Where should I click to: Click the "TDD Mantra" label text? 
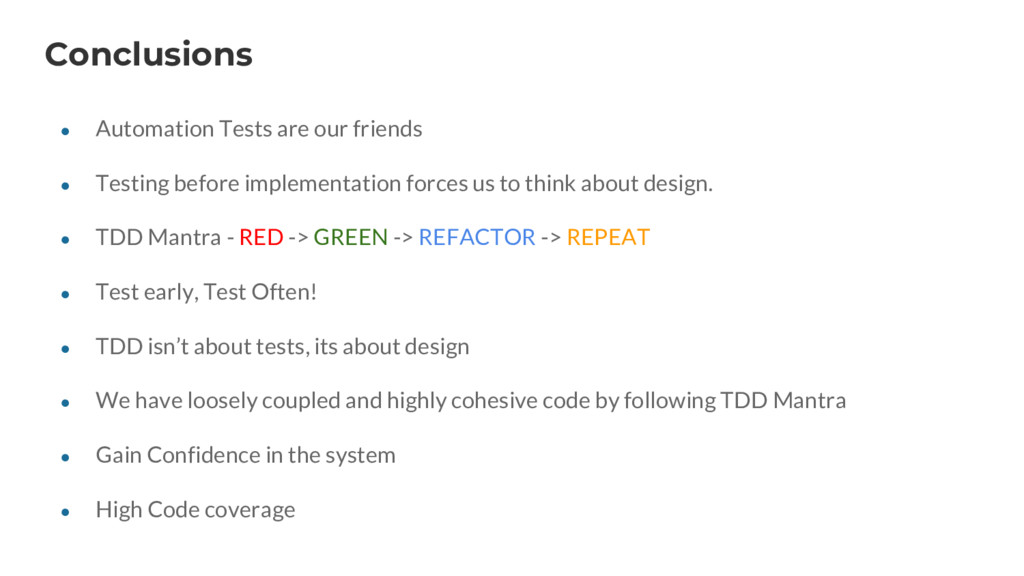(x=158, y=238)
